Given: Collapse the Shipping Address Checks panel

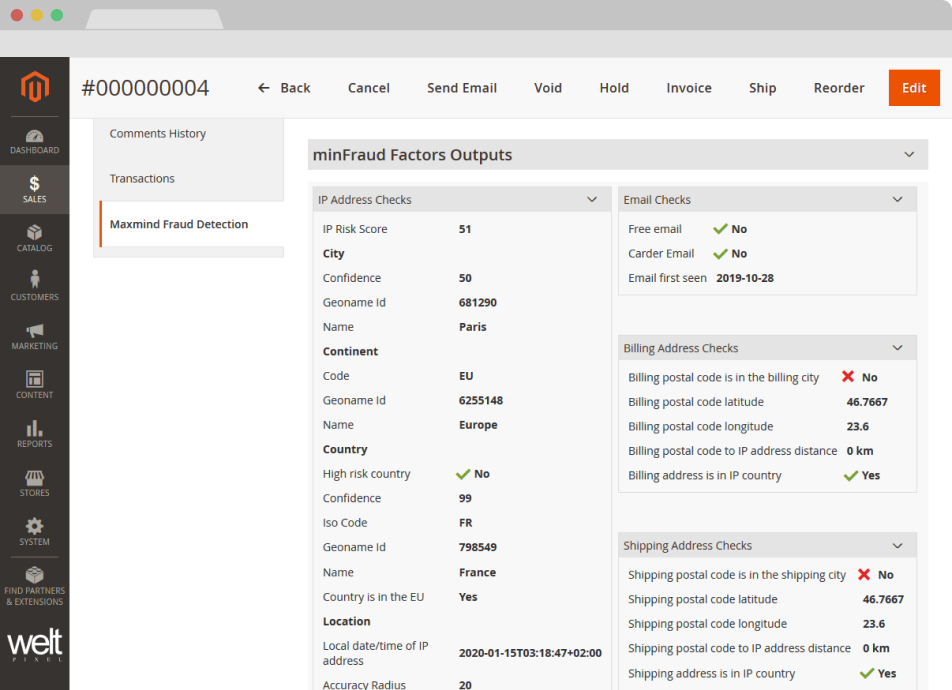Looking at the screenshot, I should 897,546.
